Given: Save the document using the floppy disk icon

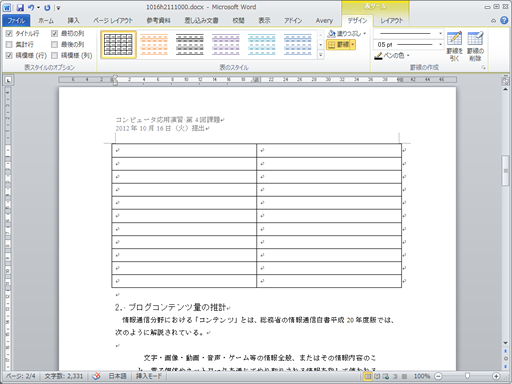Looking at the screenshot, I should 20,7.
